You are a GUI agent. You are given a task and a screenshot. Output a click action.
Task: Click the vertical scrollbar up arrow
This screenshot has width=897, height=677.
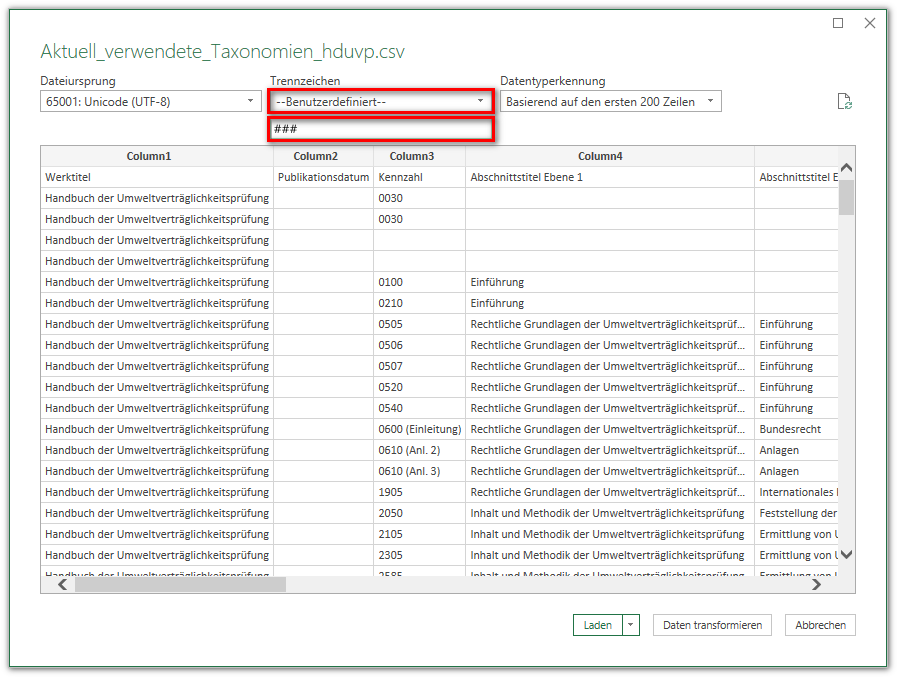(x=846, y=167)
